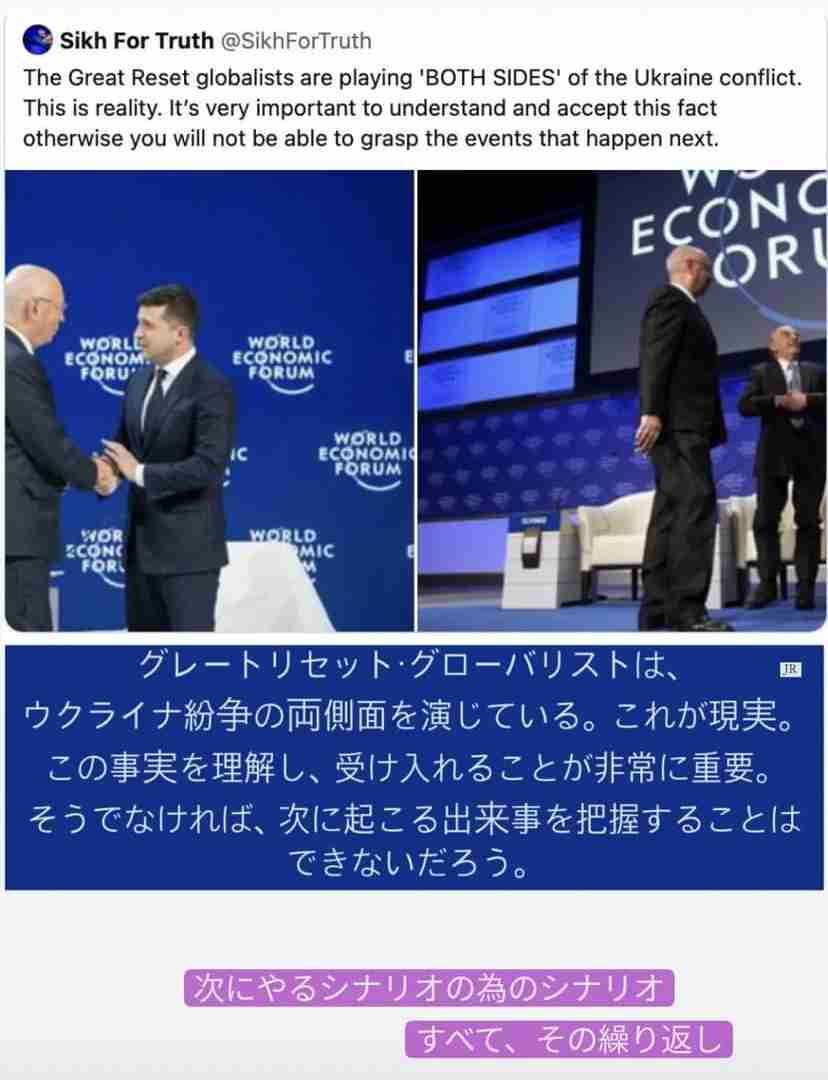
Task: Tap the purple caption すべて、その繰り返し
Action: pos(568,1039)
